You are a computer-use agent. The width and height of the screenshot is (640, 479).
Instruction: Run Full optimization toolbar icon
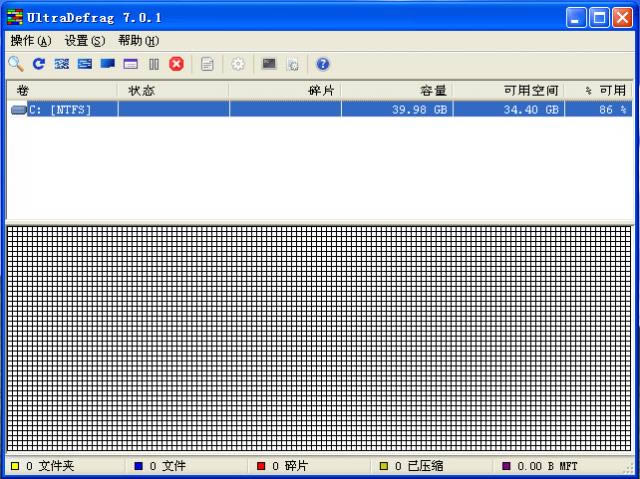coord(108,64)
